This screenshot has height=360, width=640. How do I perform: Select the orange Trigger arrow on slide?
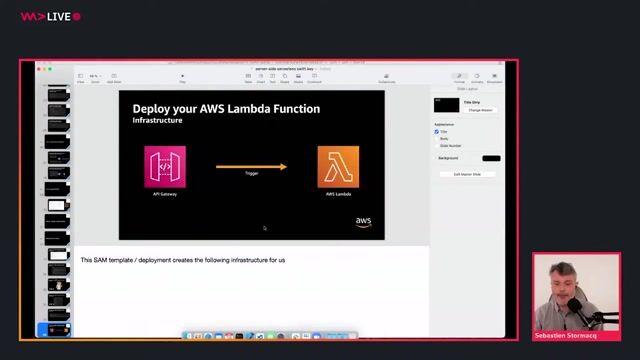pos(251,167)
